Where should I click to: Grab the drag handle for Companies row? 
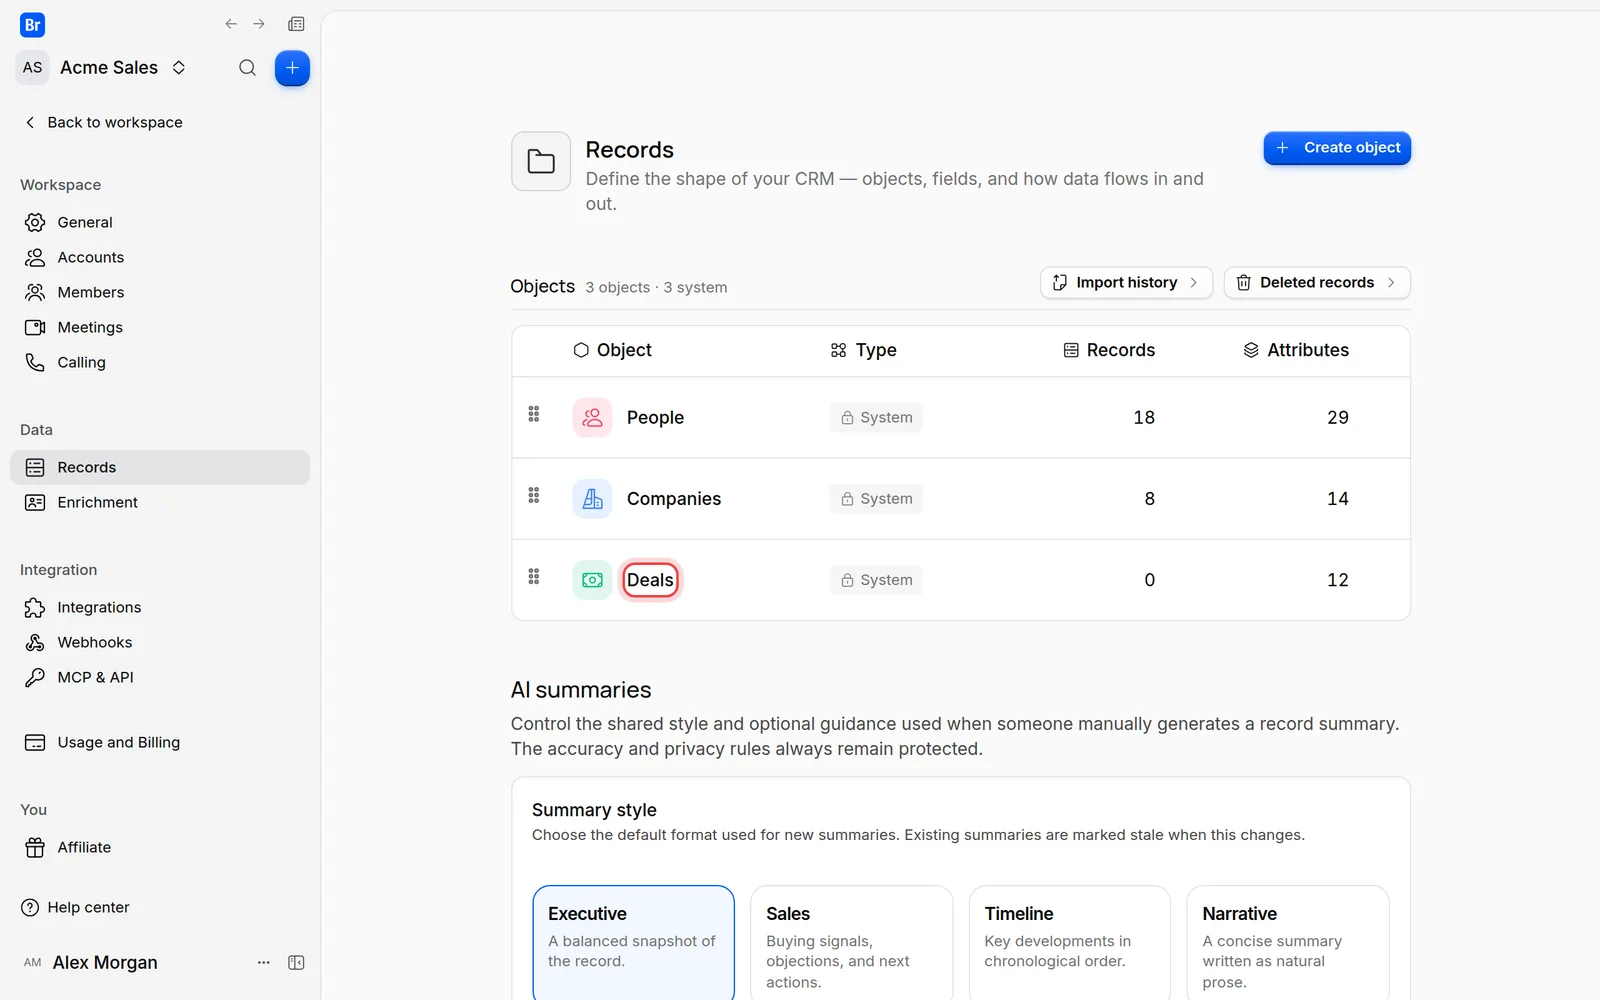534,495
